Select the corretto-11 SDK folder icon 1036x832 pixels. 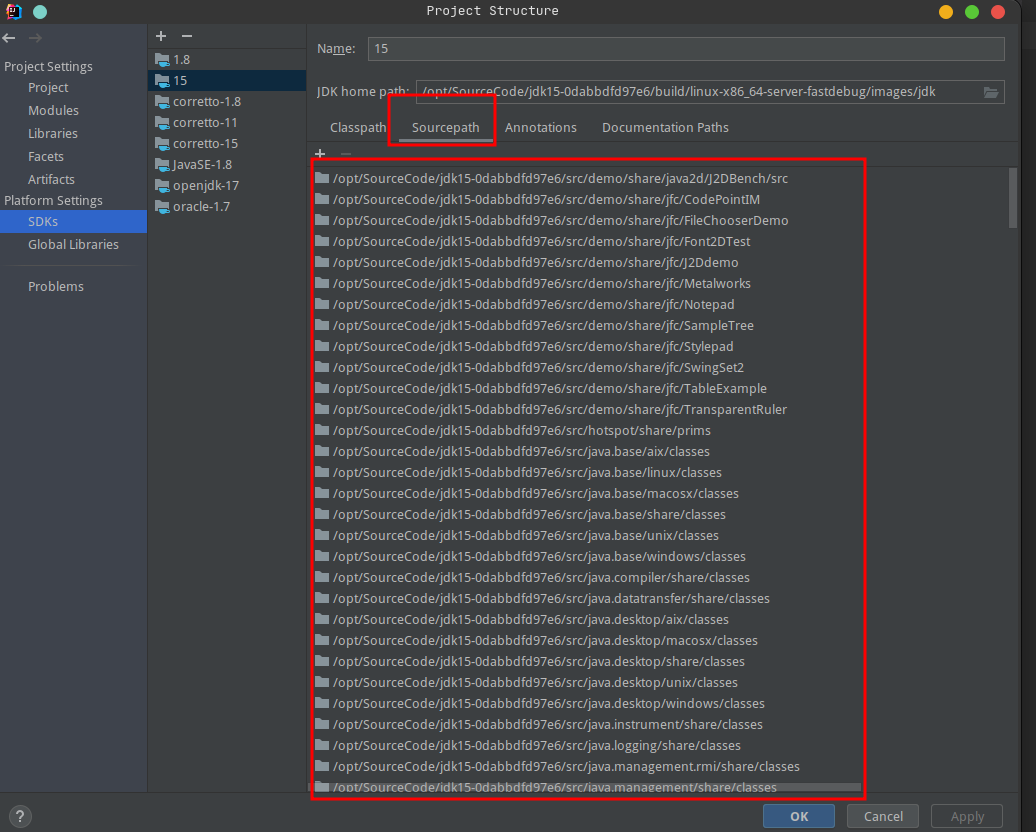[162, 123]
